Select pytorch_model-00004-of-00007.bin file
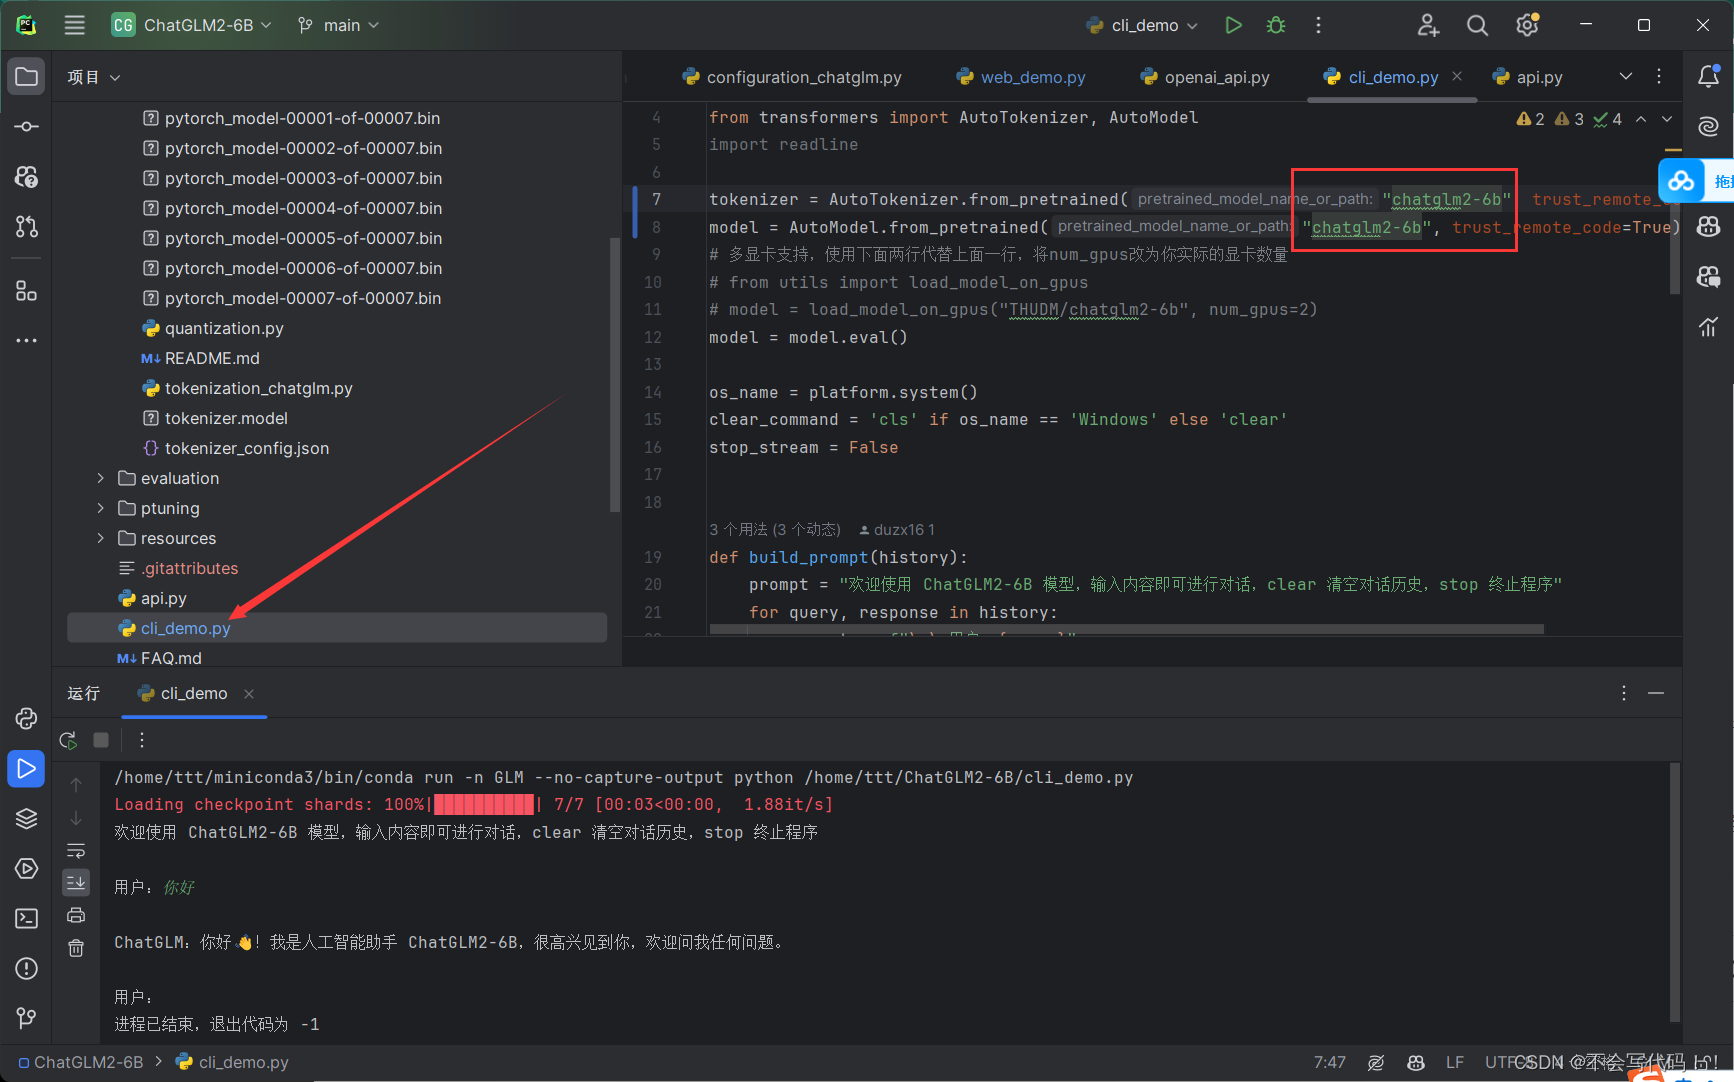1734x1082 pixels. click(303, 208)
